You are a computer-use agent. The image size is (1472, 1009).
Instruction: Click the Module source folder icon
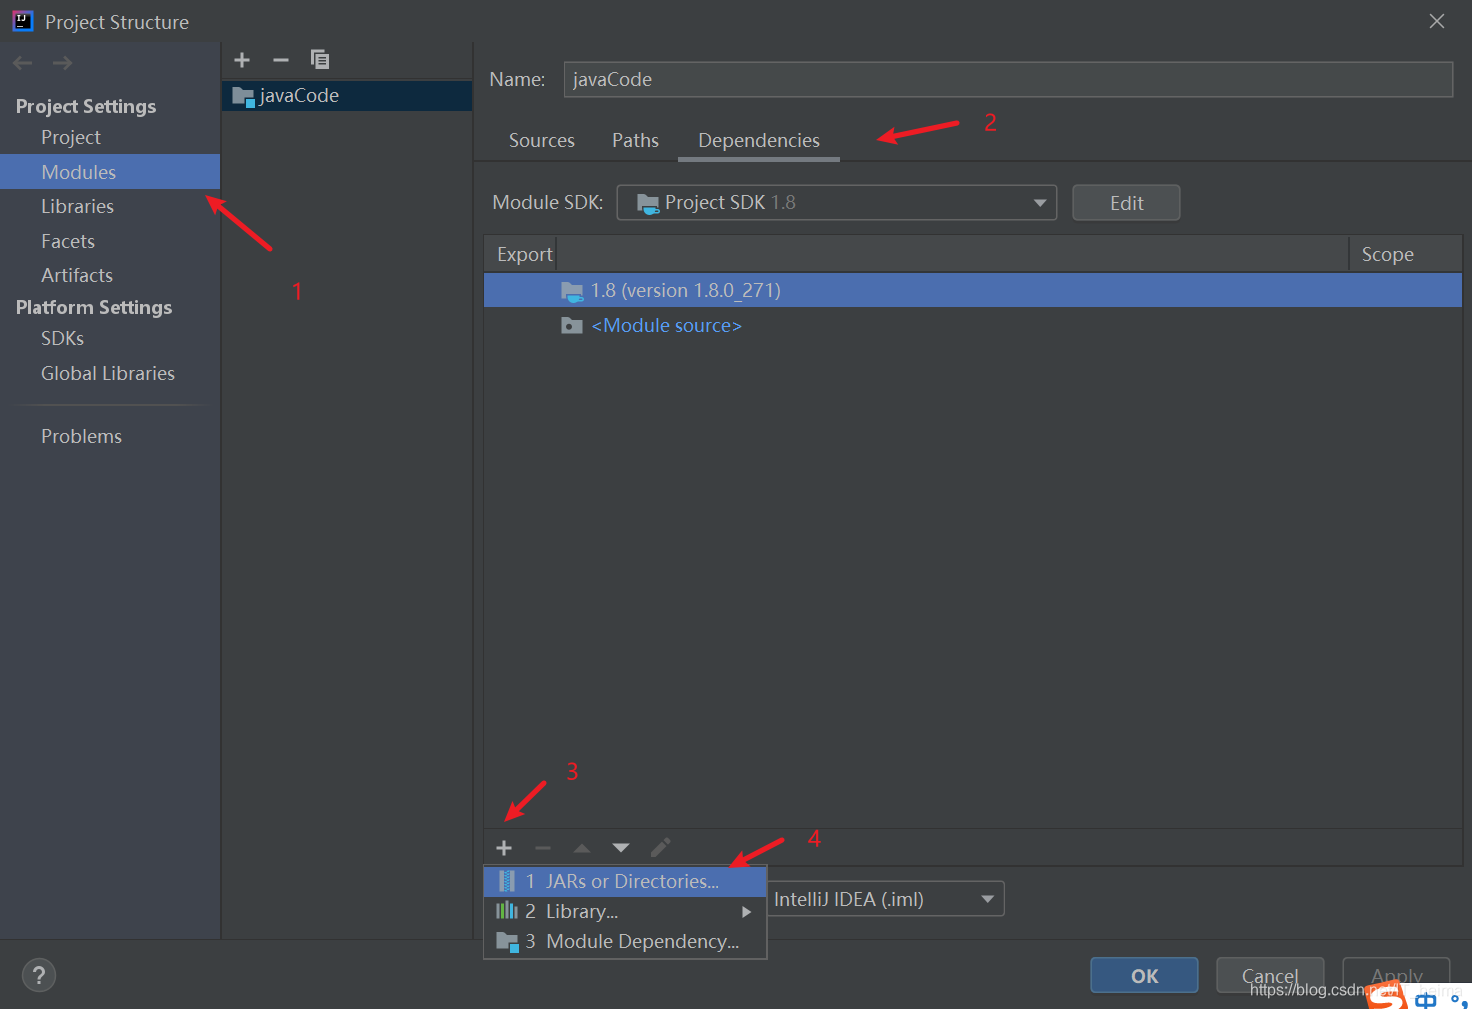click(x=572, y=326)
